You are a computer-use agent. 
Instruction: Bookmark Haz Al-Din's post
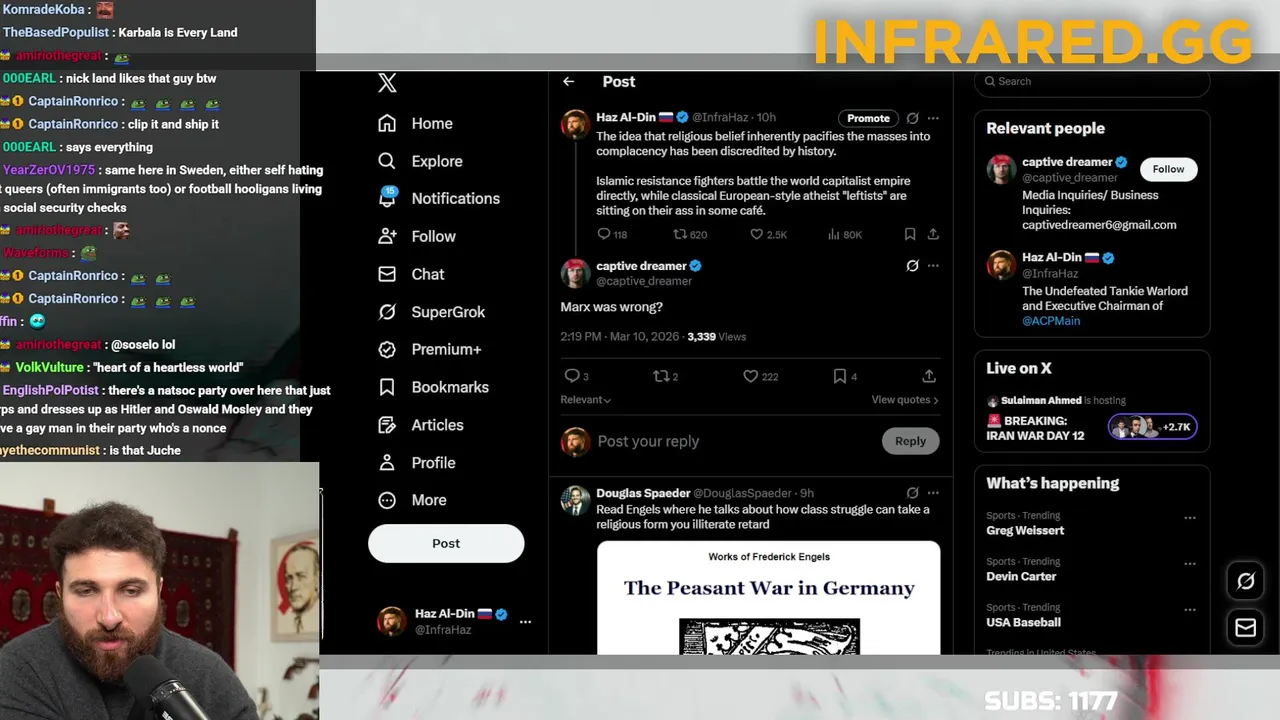(910, 234)
